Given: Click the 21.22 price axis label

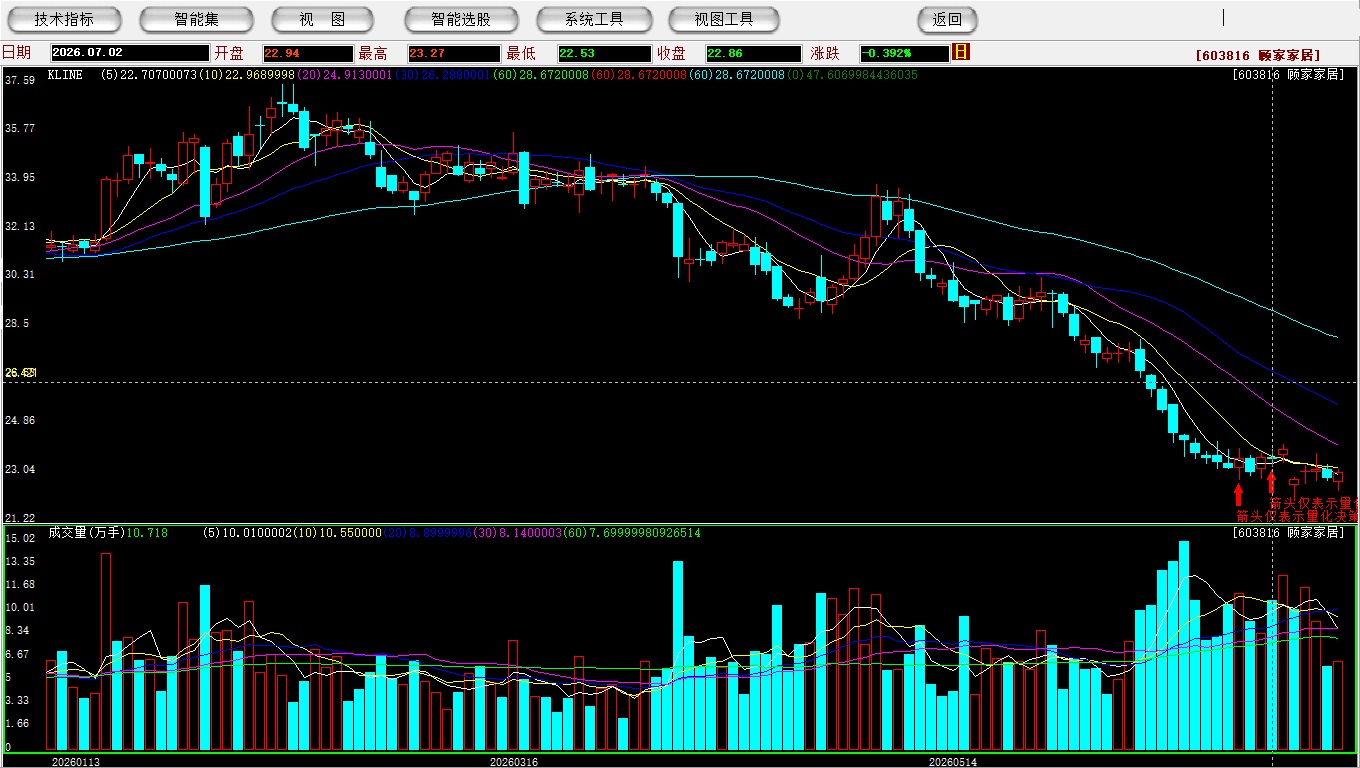Looking at the screenshot, I should (x=20, y=518).
